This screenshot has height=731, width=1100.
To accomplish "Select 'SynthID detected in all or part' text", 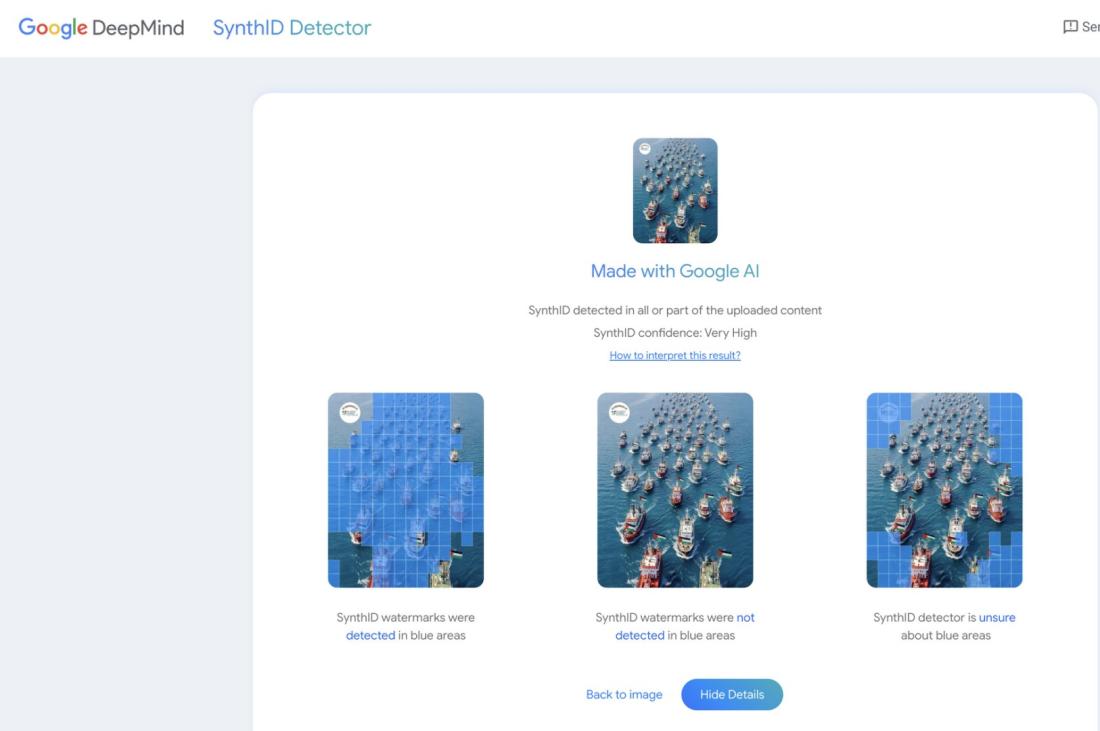I will pos(675,310).
